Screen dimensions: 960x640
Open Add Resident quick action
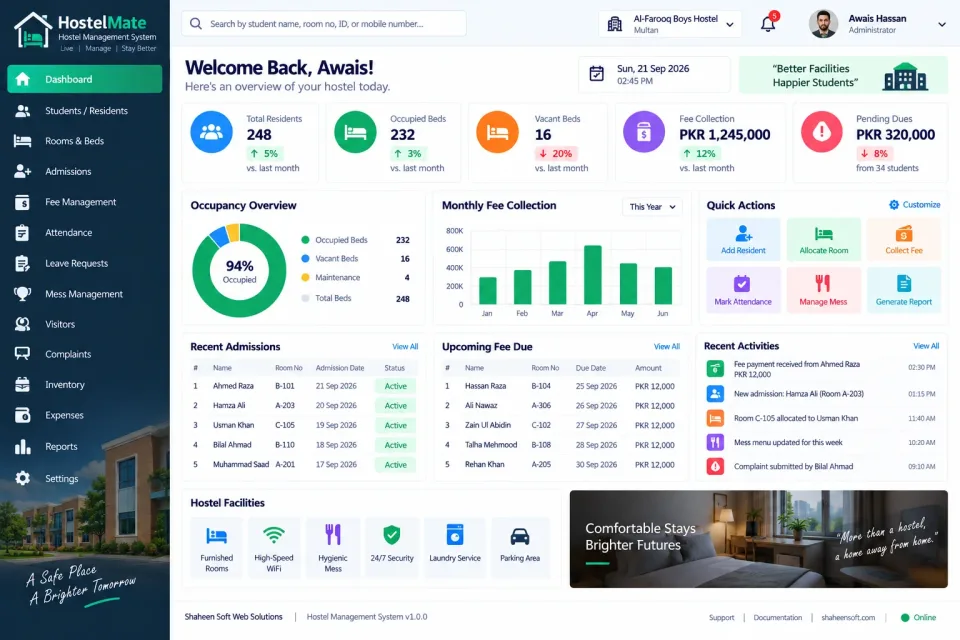(x=743, y=239)
